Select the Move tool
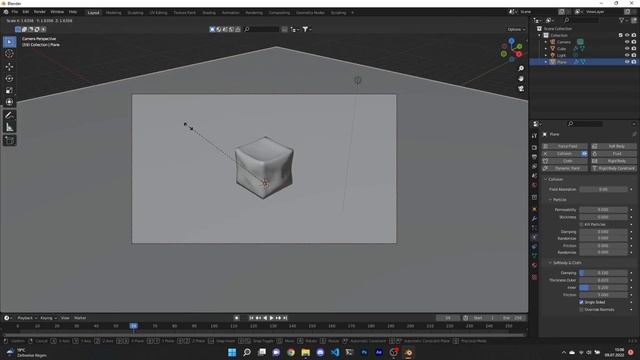 9,67
